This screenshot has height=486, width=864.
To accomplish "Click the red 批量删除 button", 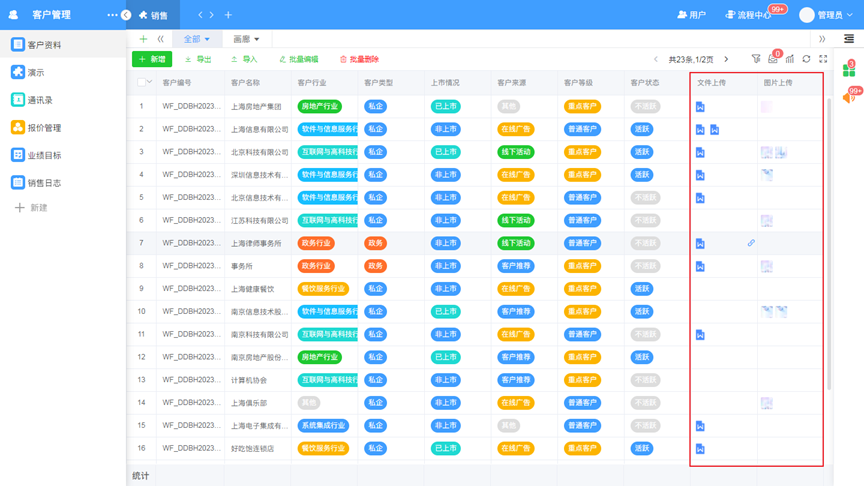I will pos(359,60).
